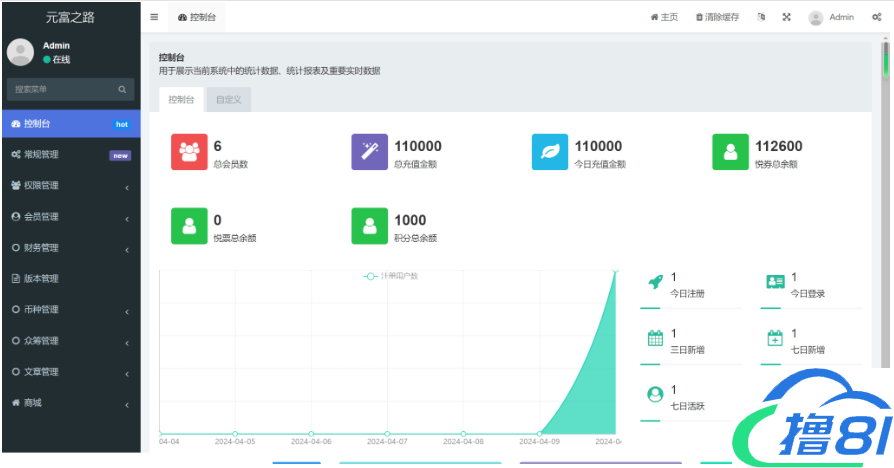
Task: Click the calendar icon for 三日新增
Action: click(x=655, y=339)
